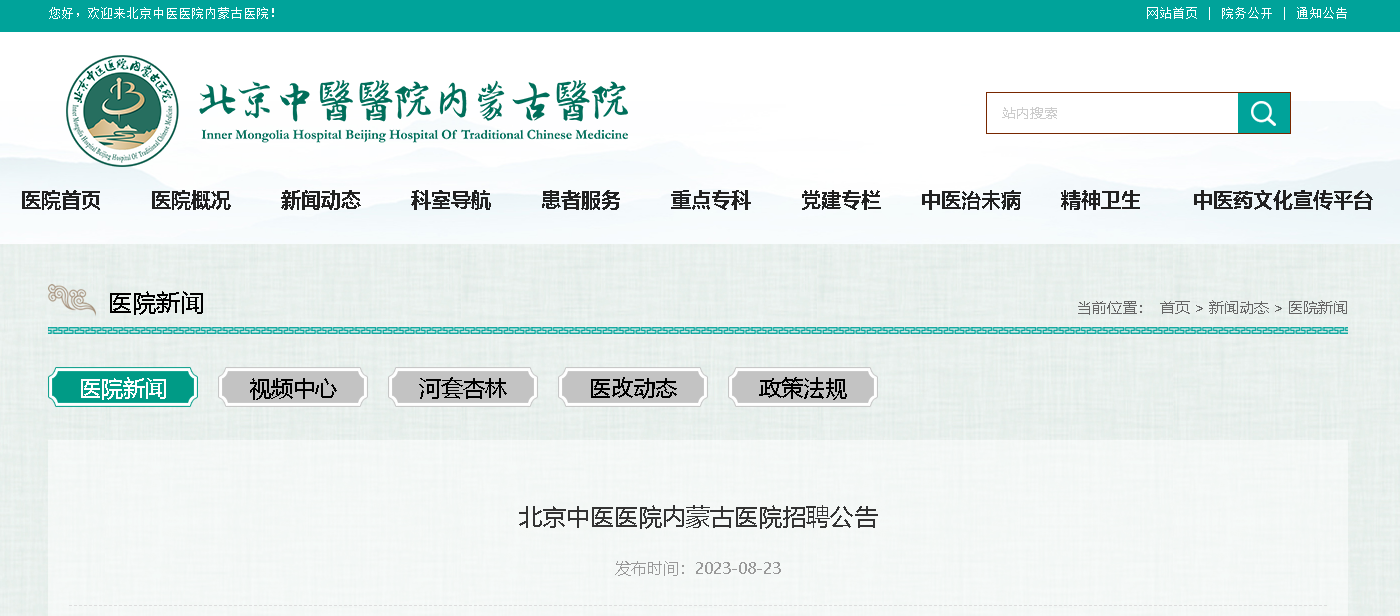
Task: Open 科室导航 navigation item
Action: click(x=451, y=200)
